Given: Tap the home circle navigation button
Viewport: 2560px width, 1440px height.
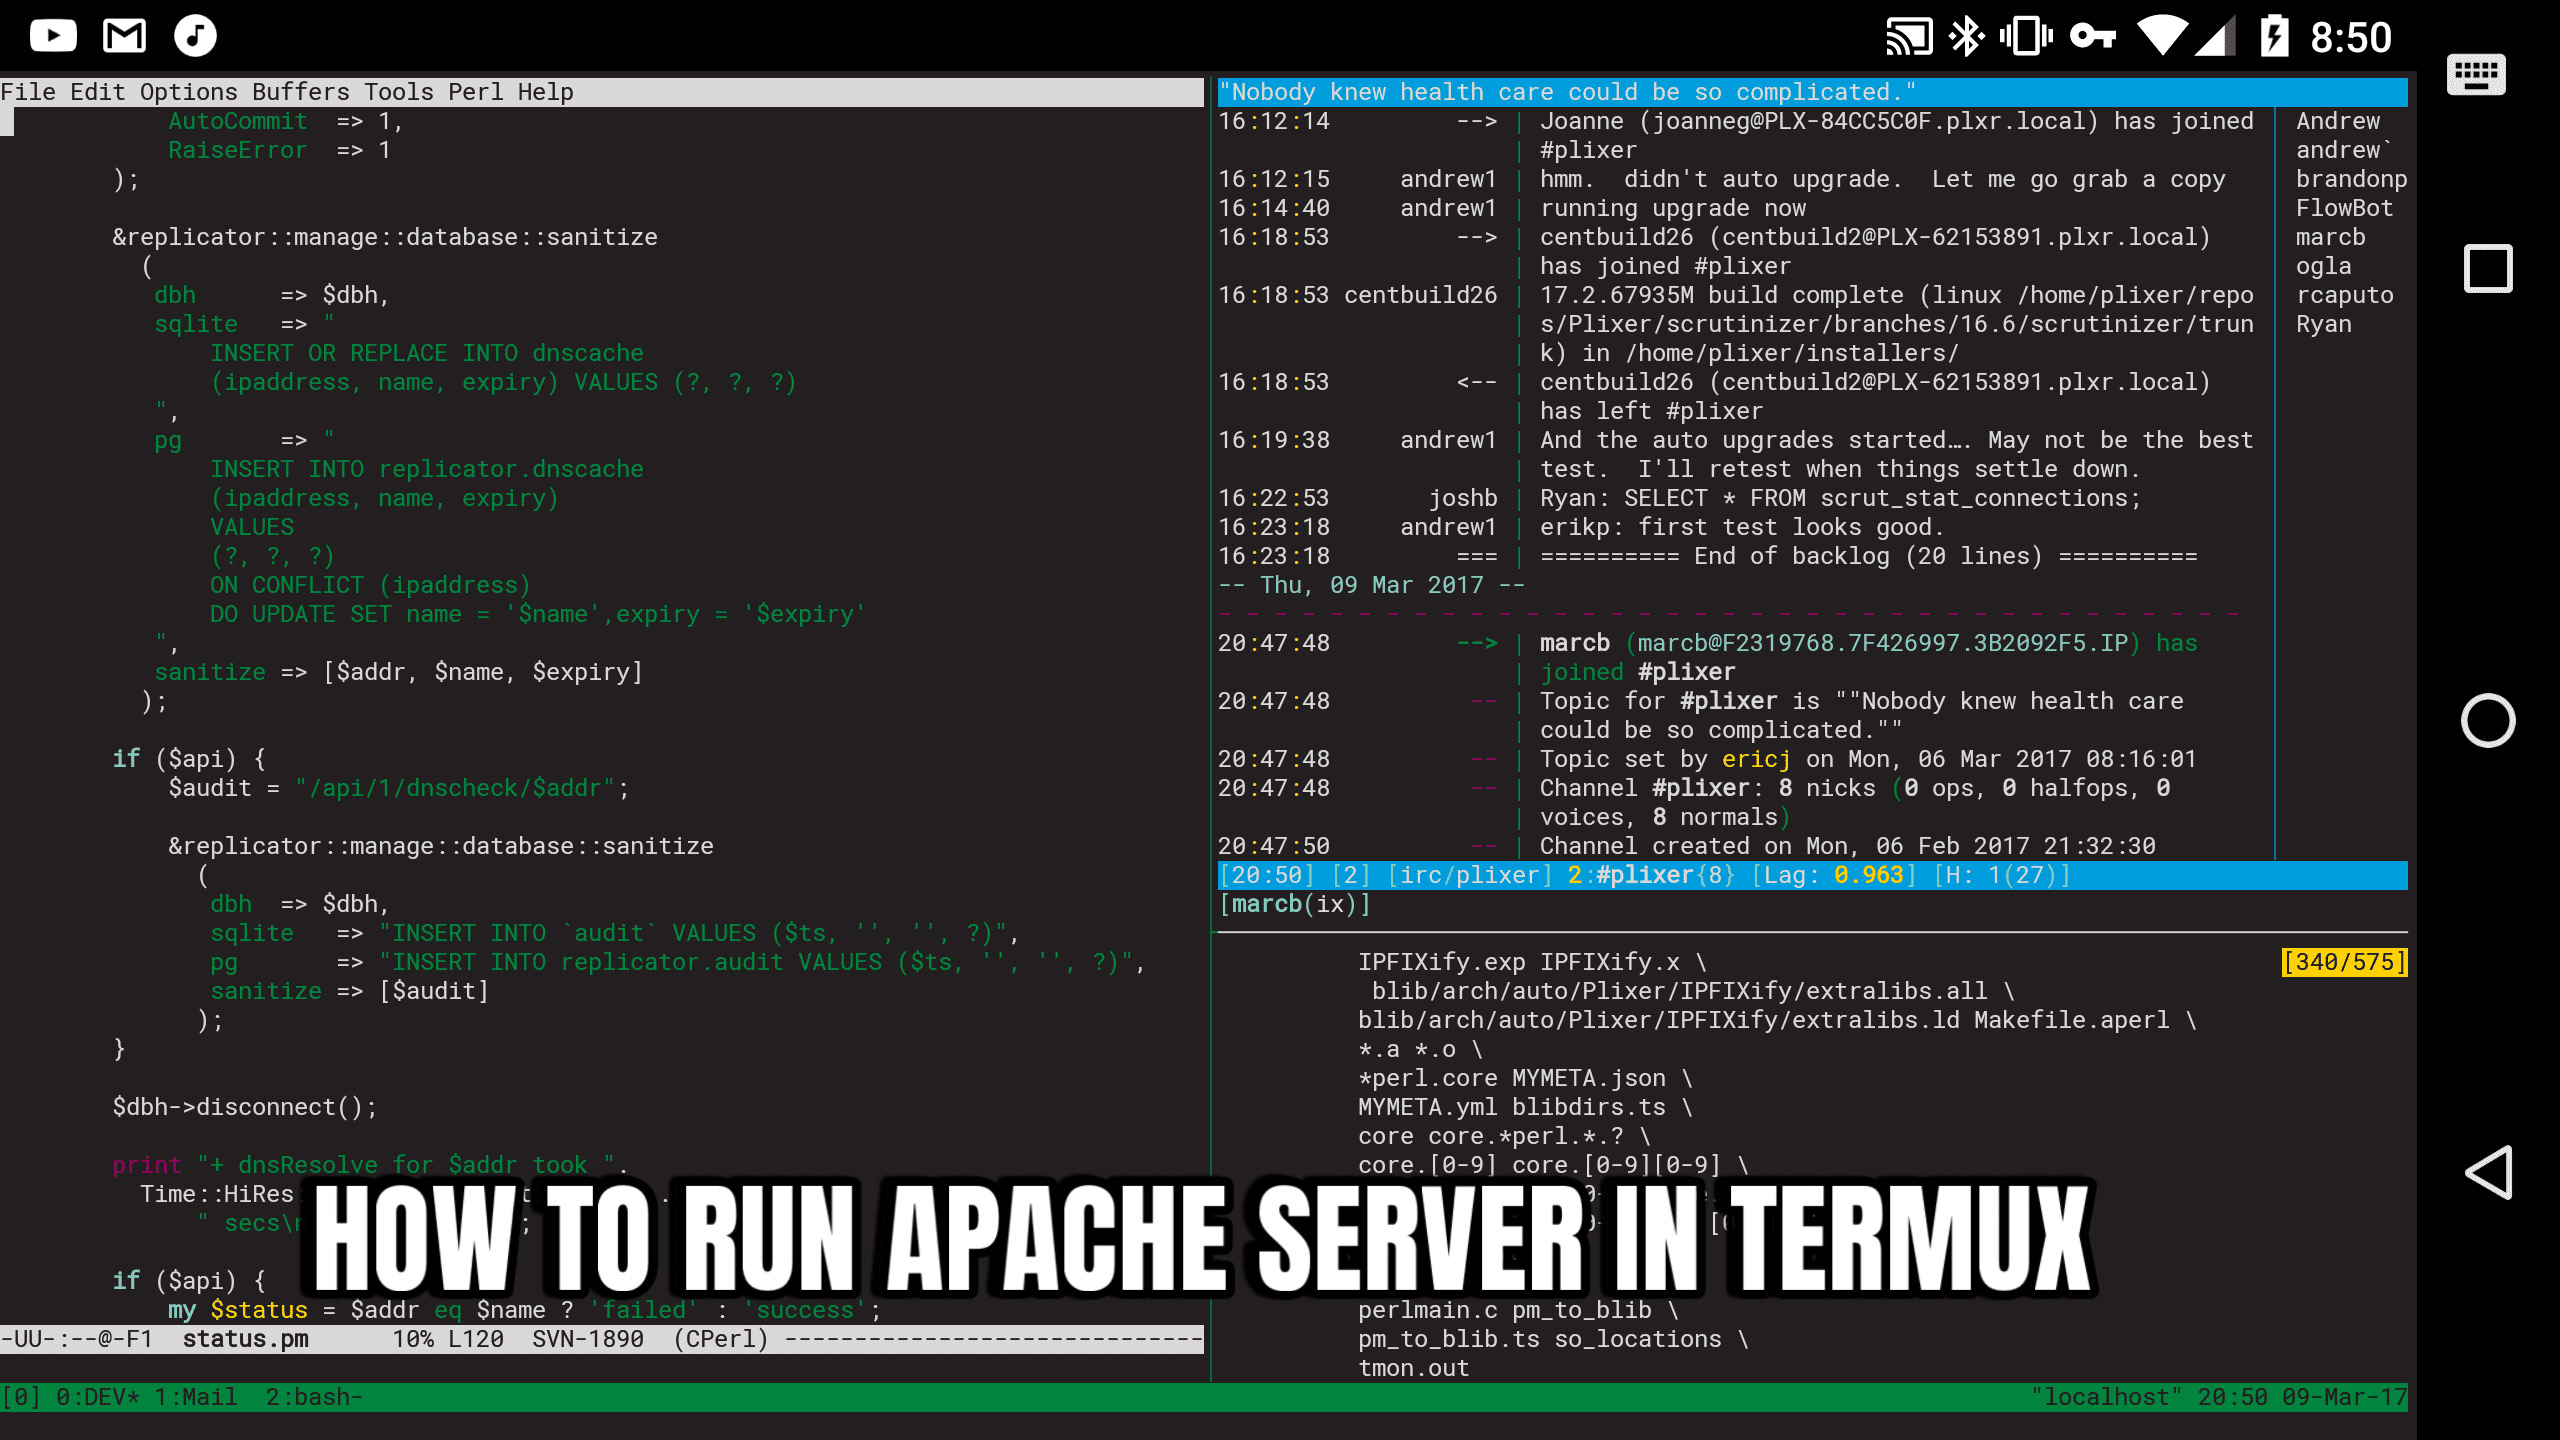Looking at the screenshot, I should pyautogui.click(x=2488, y=720).
